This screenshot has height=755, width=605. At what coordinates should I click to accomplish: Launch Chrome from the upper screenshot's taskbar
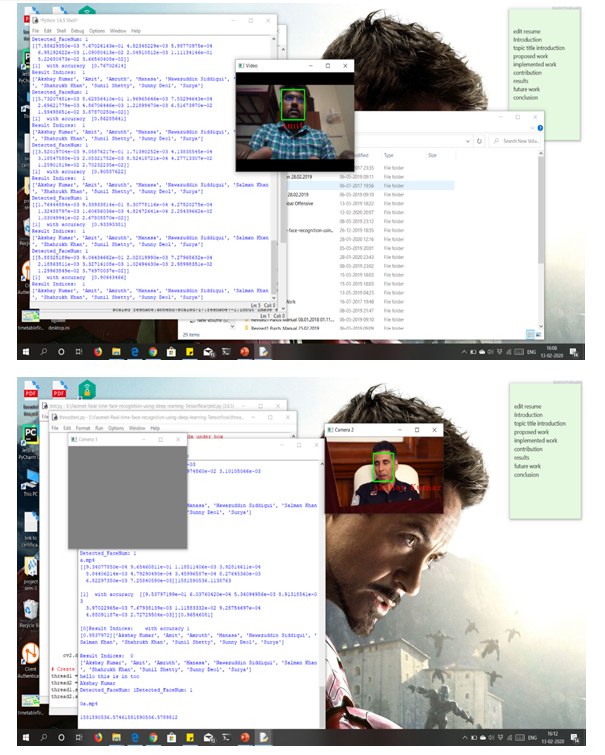point(153,352)
